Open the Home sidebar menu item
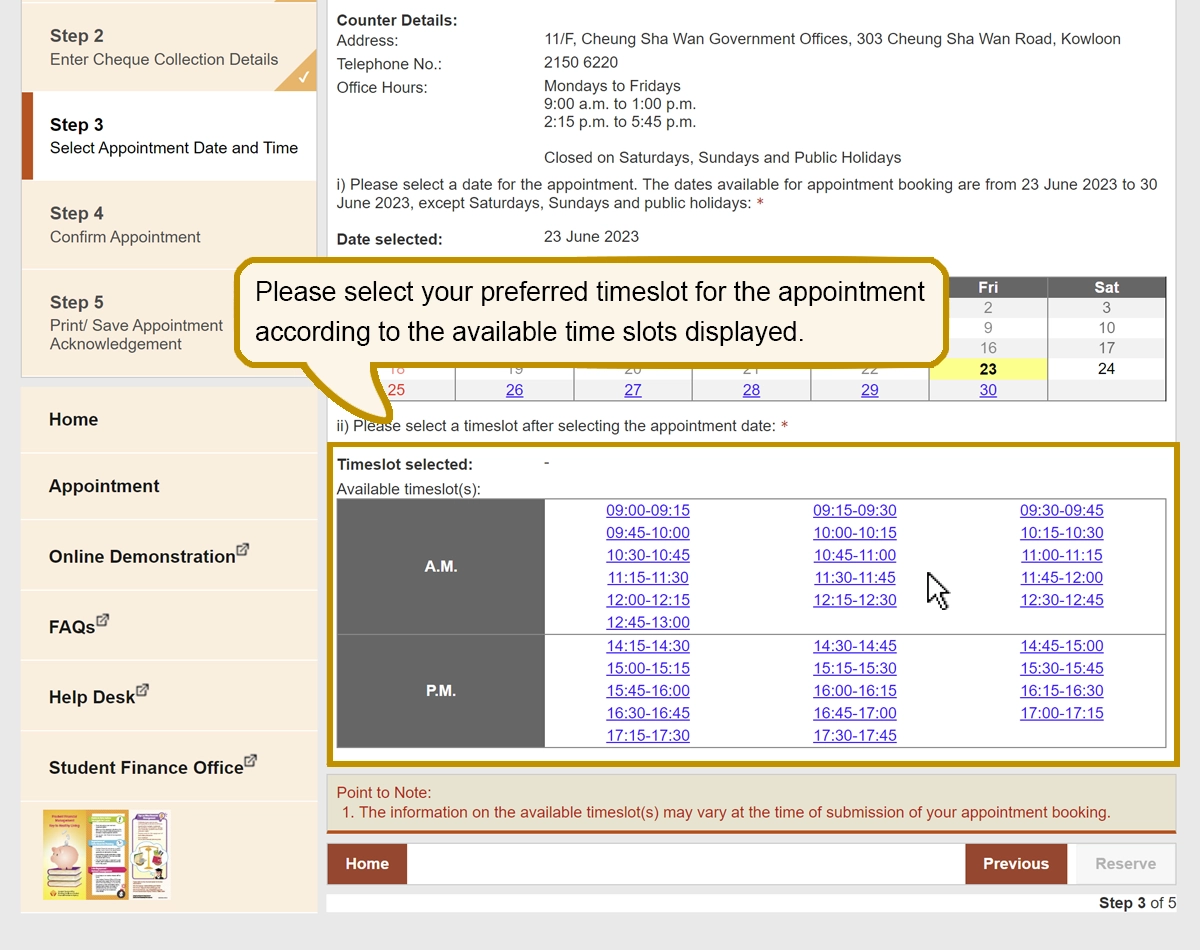Image resolution: width=1200 pixels, height=950 pixels. click(169, 420)
